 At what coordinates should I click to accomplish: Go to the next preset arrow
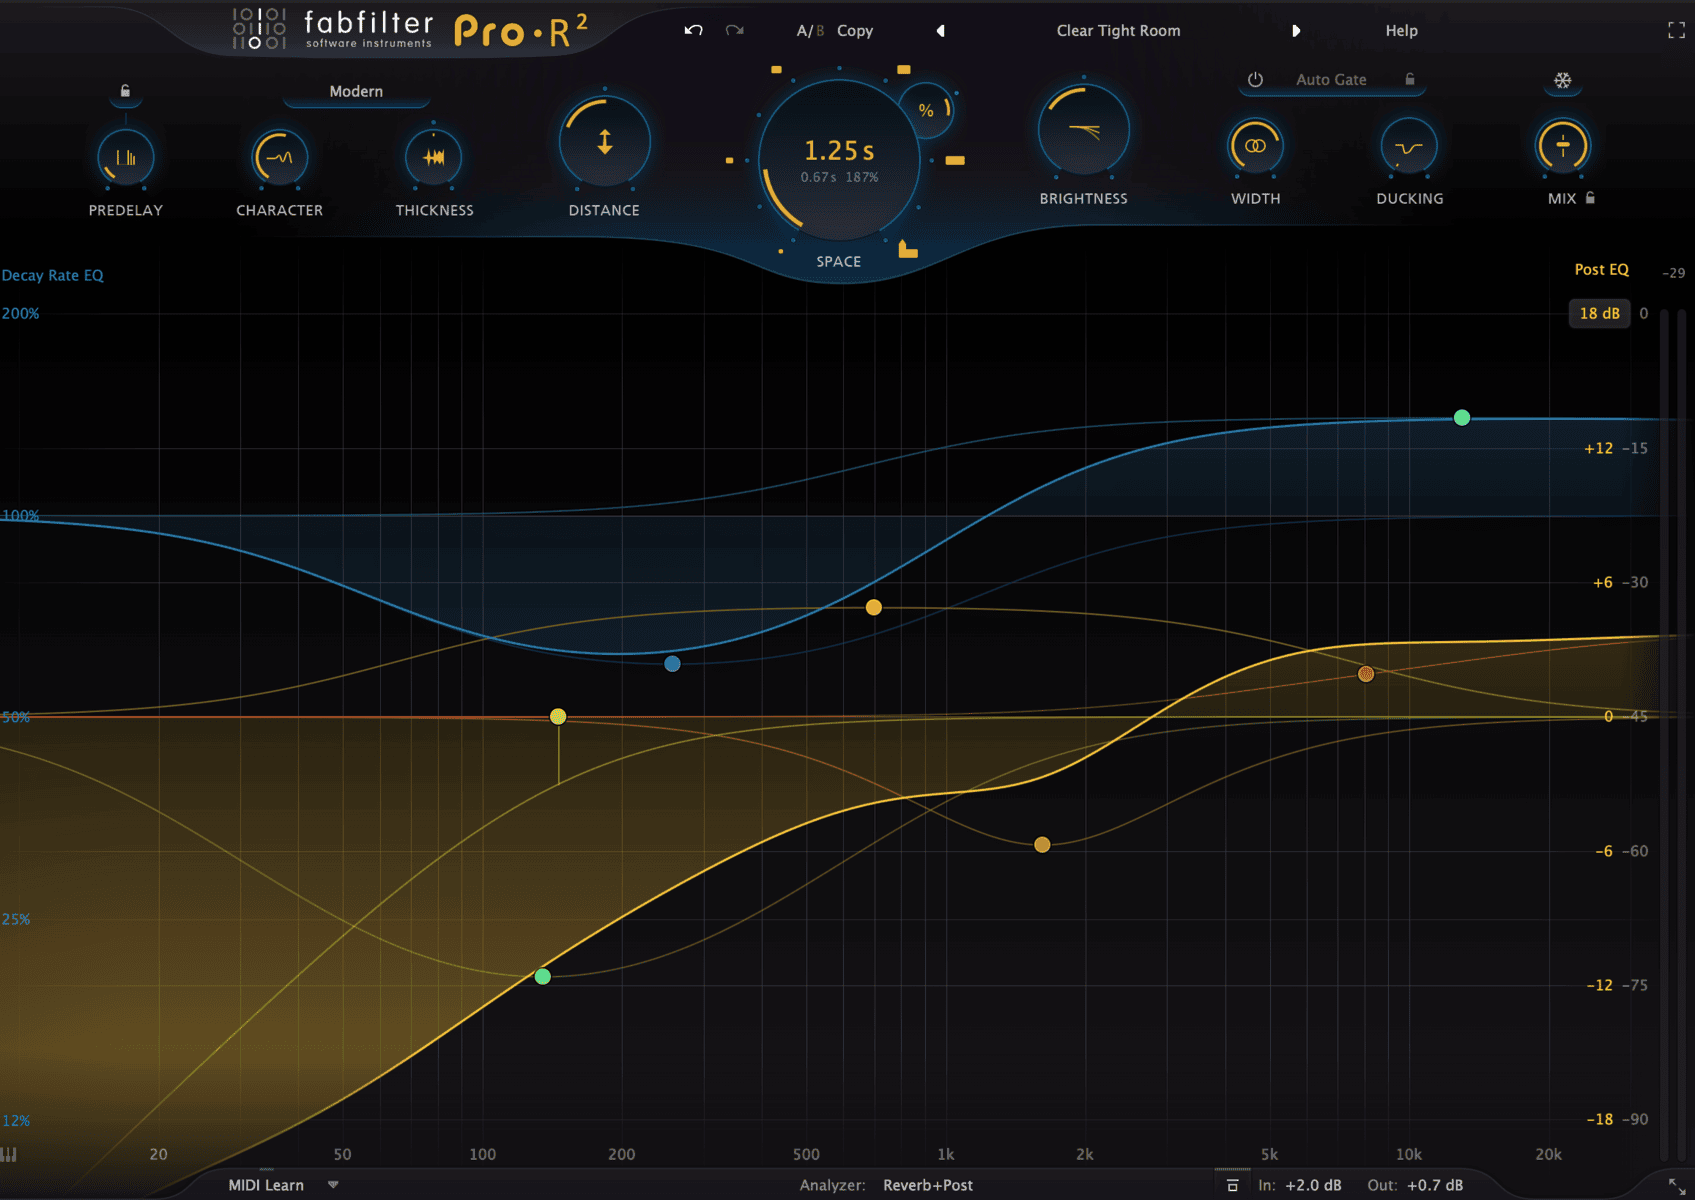pyautogui.click(x=1296, y=30)
